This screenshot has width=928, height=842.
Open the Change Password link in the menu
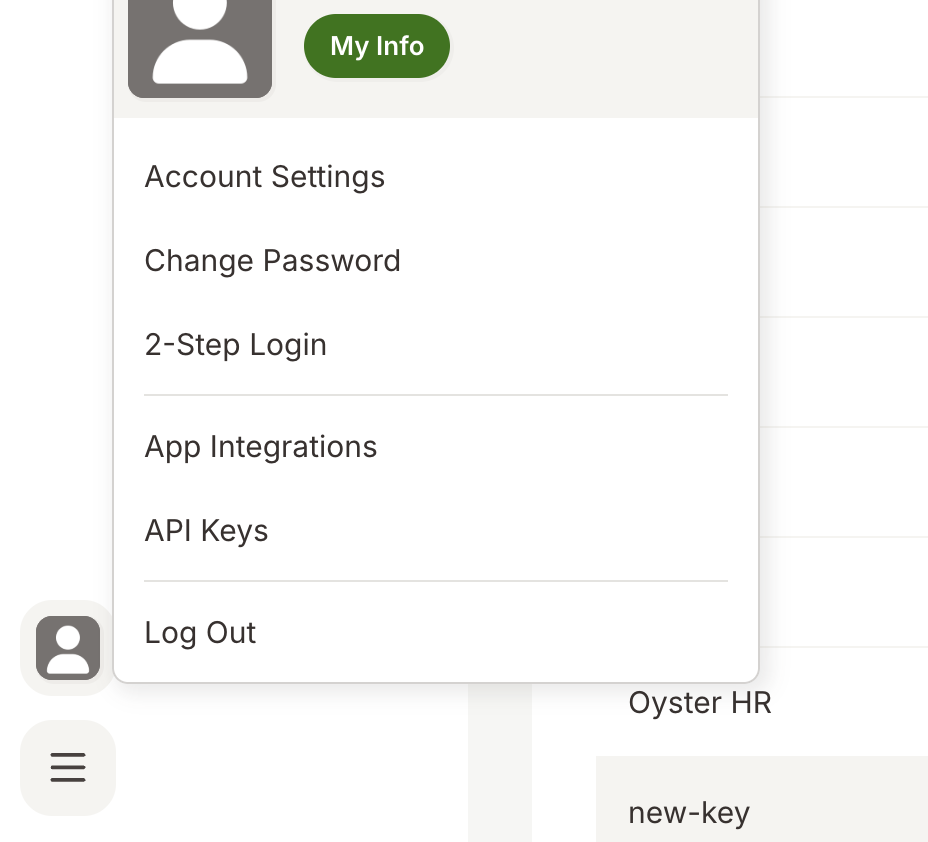pos(272,260)
